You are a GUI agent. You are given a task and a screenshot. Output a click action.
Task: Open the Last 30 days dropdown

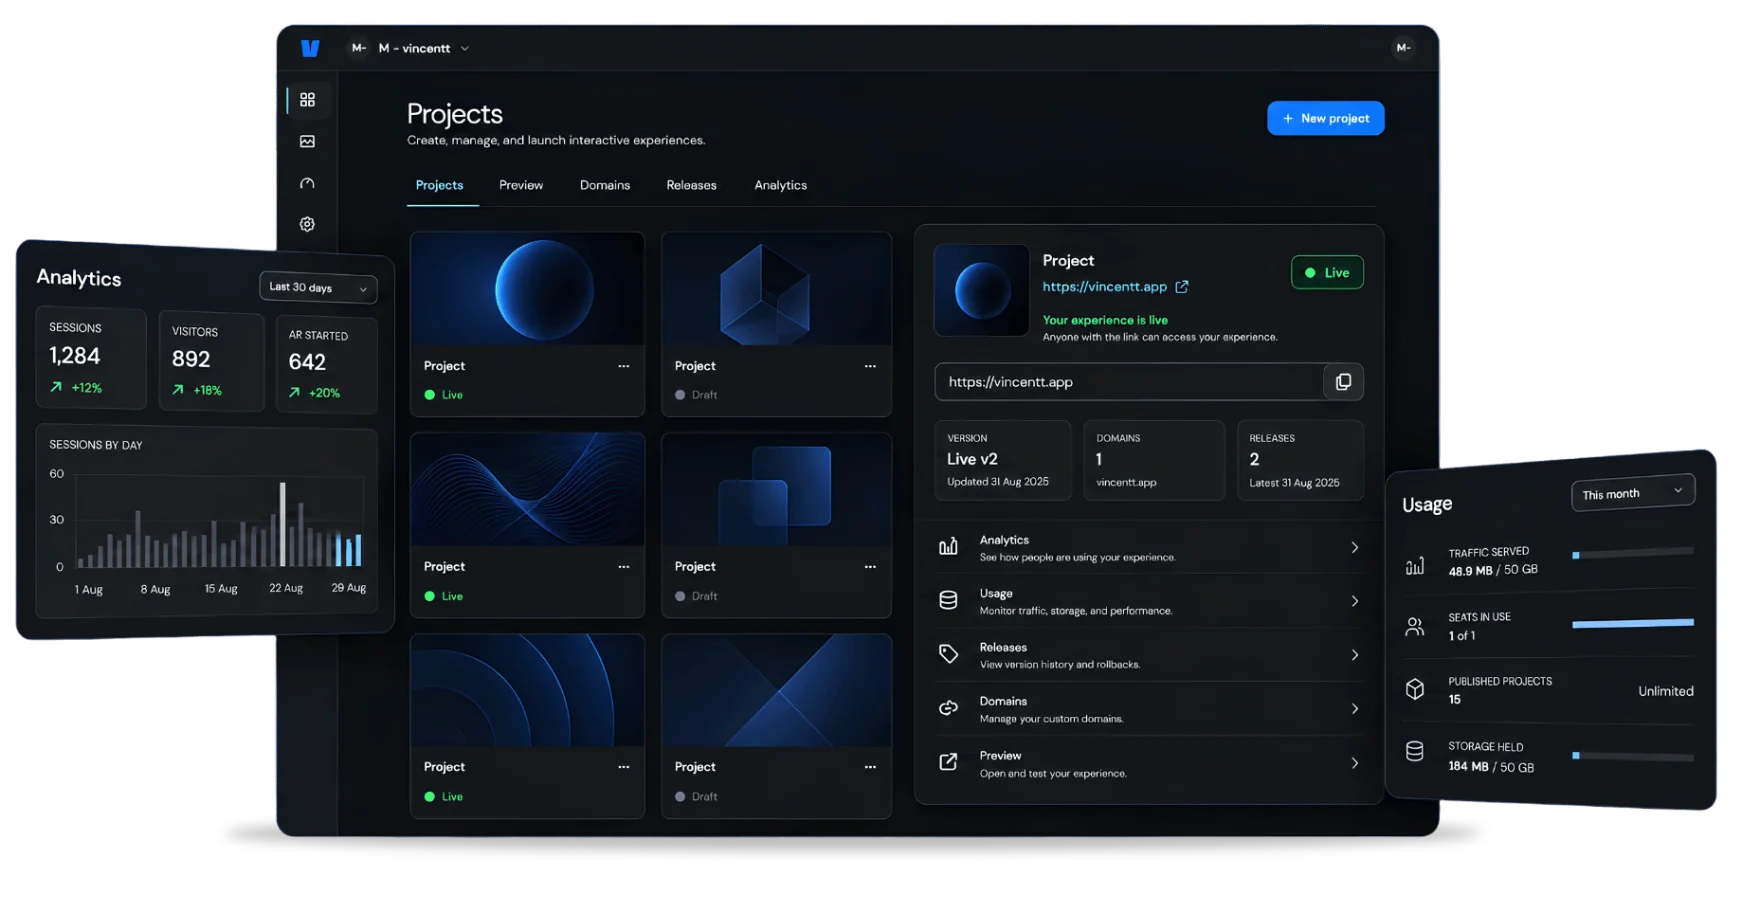click(x=318, y=288)
